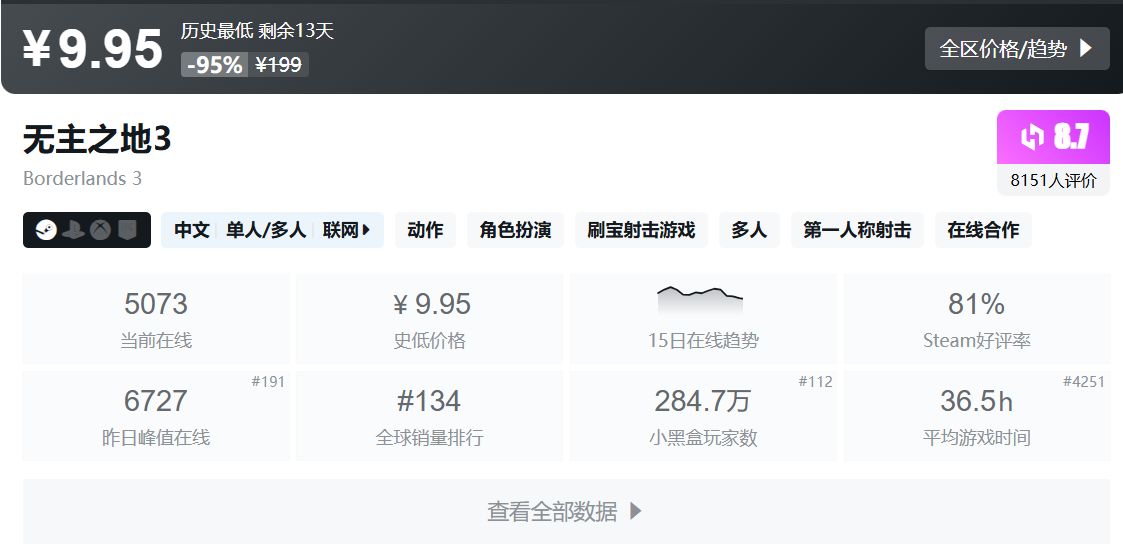
Task: Select the 角色扮演 genre tag
Action: coord(516,230)
